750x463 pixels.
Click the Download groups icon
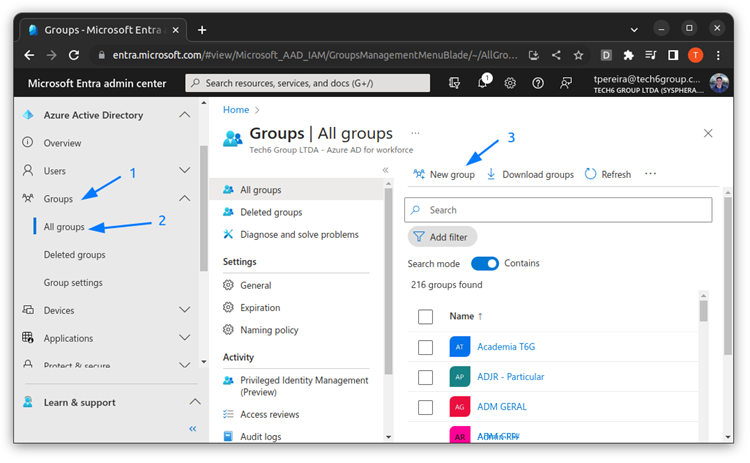(x=491, y=174)
